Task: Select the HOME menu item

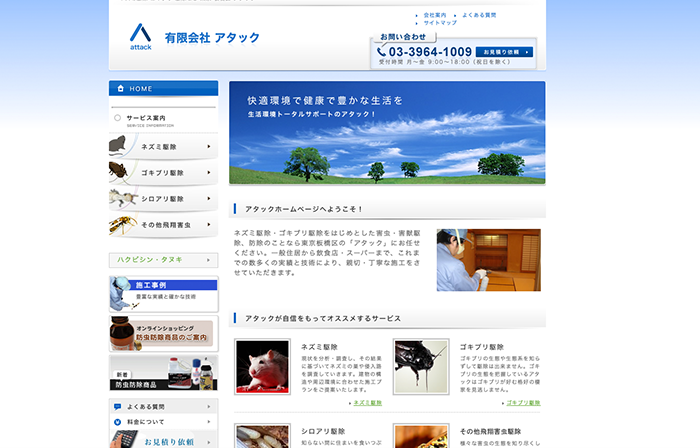Action: [163, 88]
